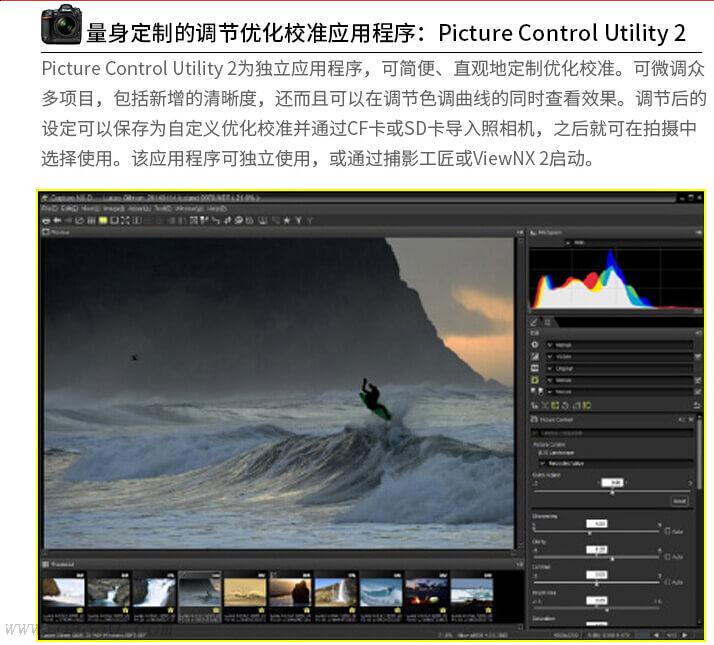This screenshot has height=645, width=714.
Task: Click the Brightness slider track
Action: pyautogui.click(x=597, y=608)
